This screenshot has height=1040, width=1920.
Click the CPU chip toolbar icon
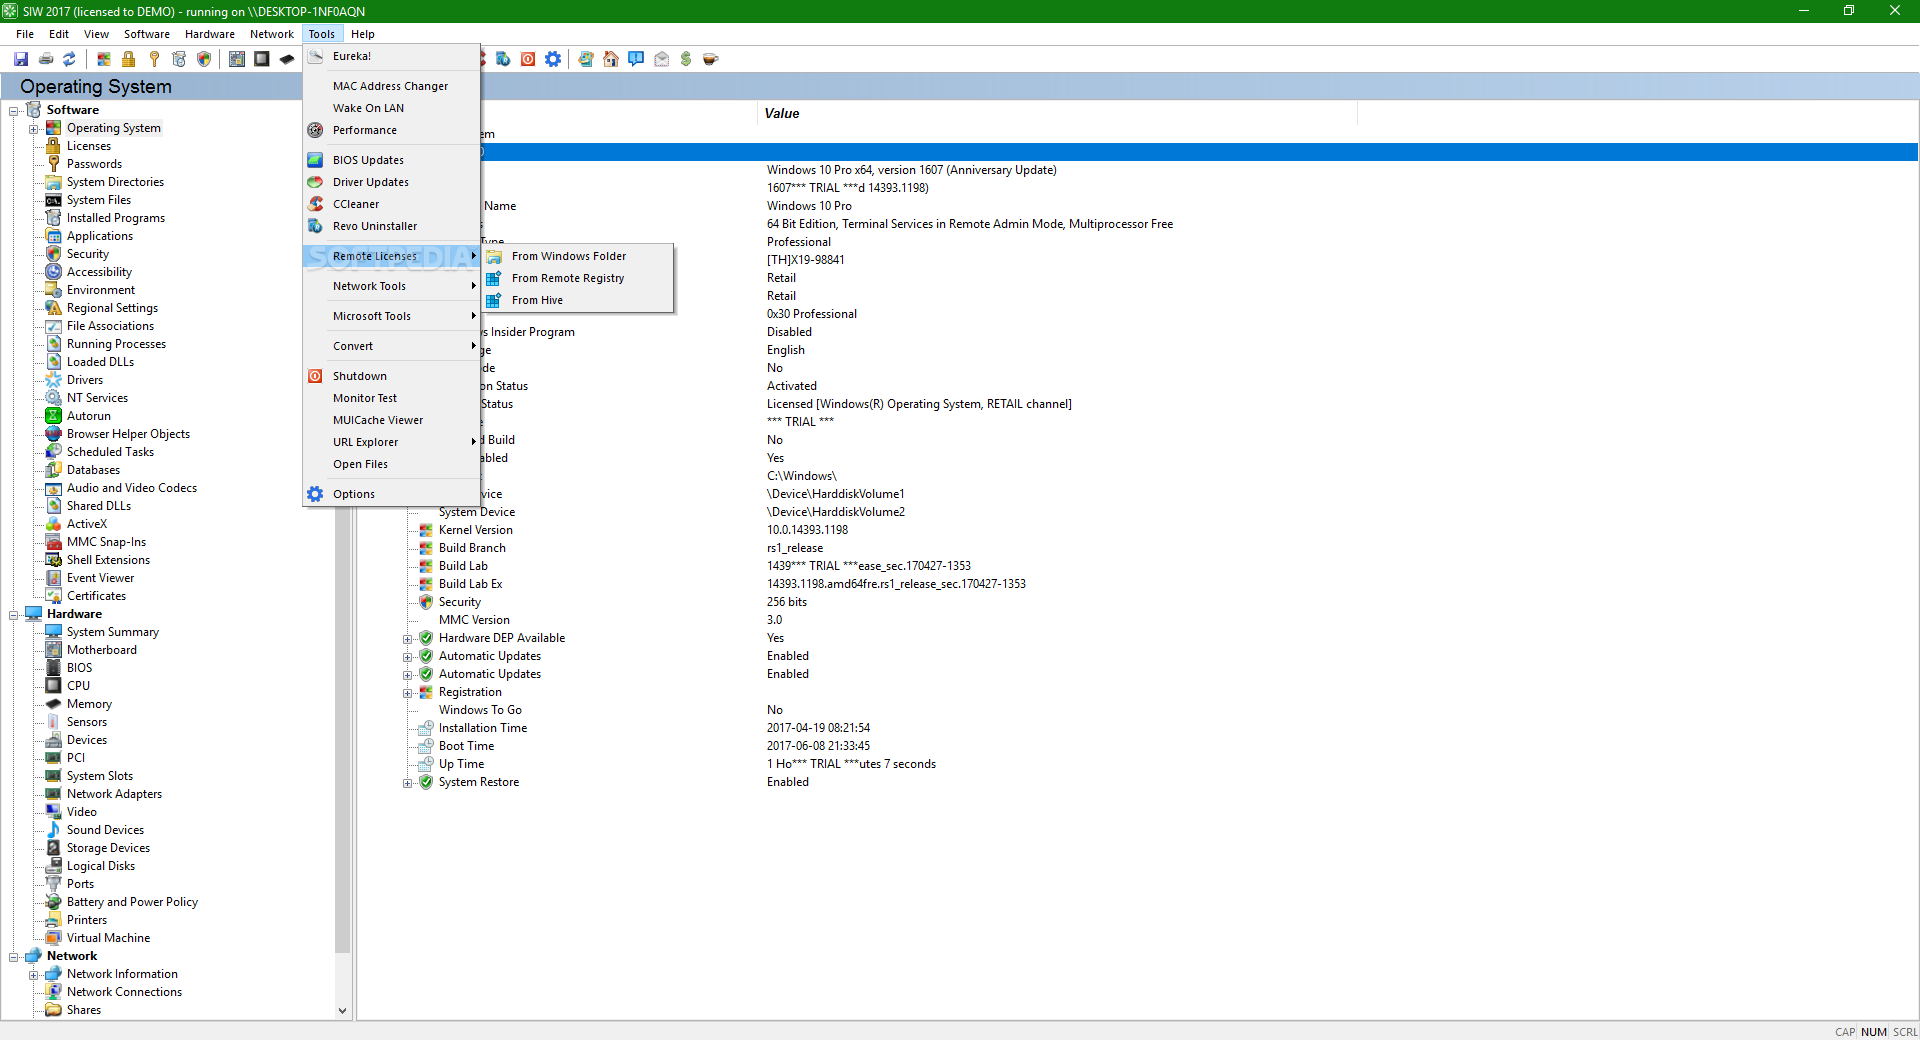click(x=262, y=59)
